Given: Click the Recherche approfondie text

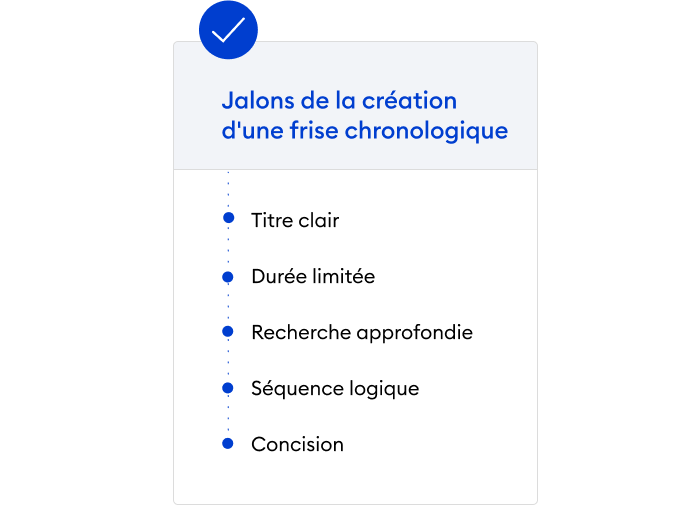Looking at the screenshot, I should (362, 333).
